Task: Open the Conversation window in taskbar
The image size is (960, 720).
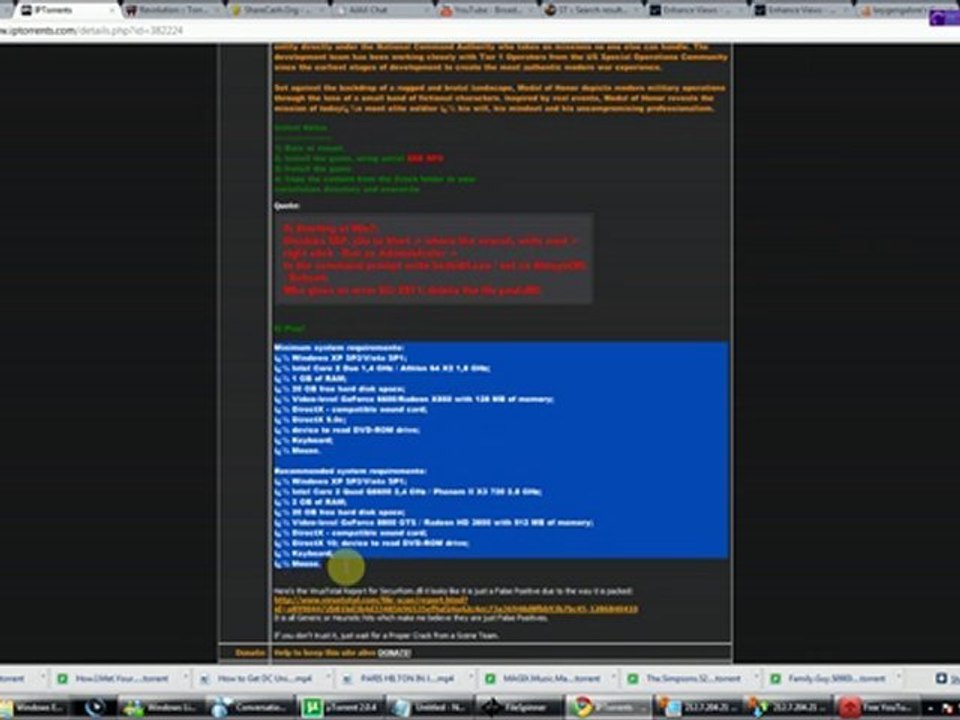Action: [x=249, y=708]
